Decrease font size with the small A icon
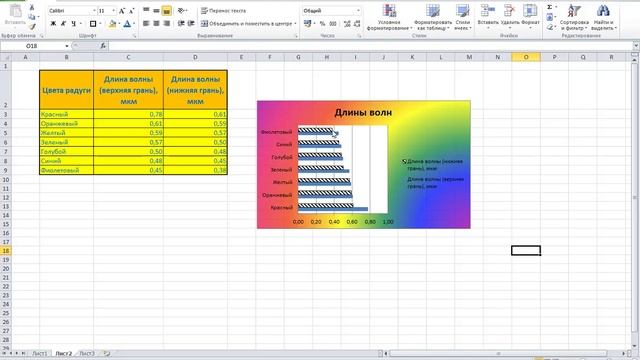The image size is (640, 360). pos(131,11)
